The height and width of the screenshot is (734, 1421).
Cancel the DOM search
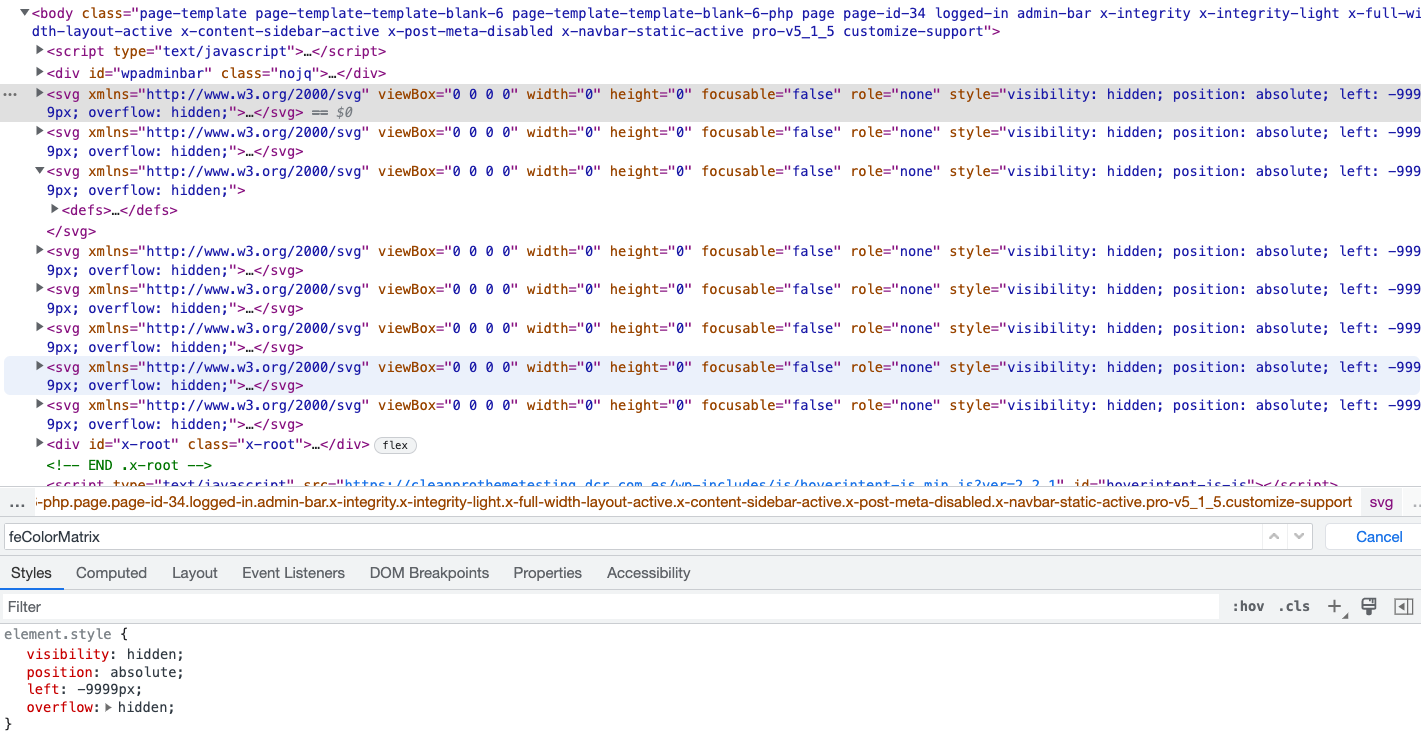1378,537
